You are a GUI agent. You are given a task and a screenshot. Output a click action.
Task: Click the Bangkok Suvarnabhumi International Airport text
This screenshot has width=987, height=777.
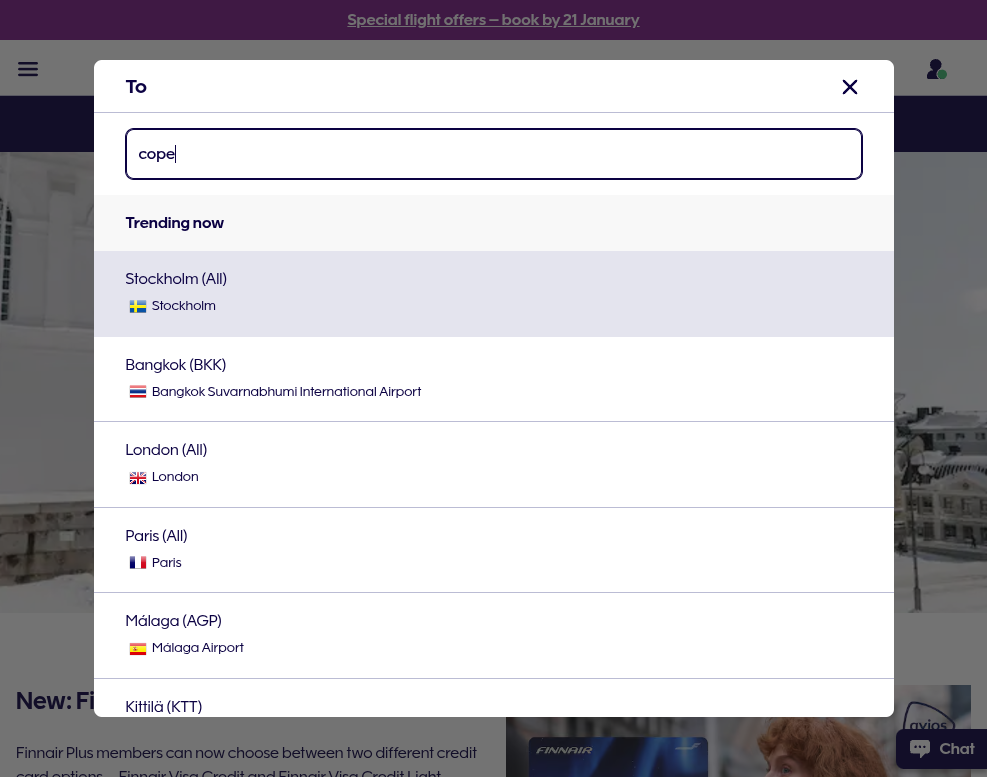tap(286, 392)
